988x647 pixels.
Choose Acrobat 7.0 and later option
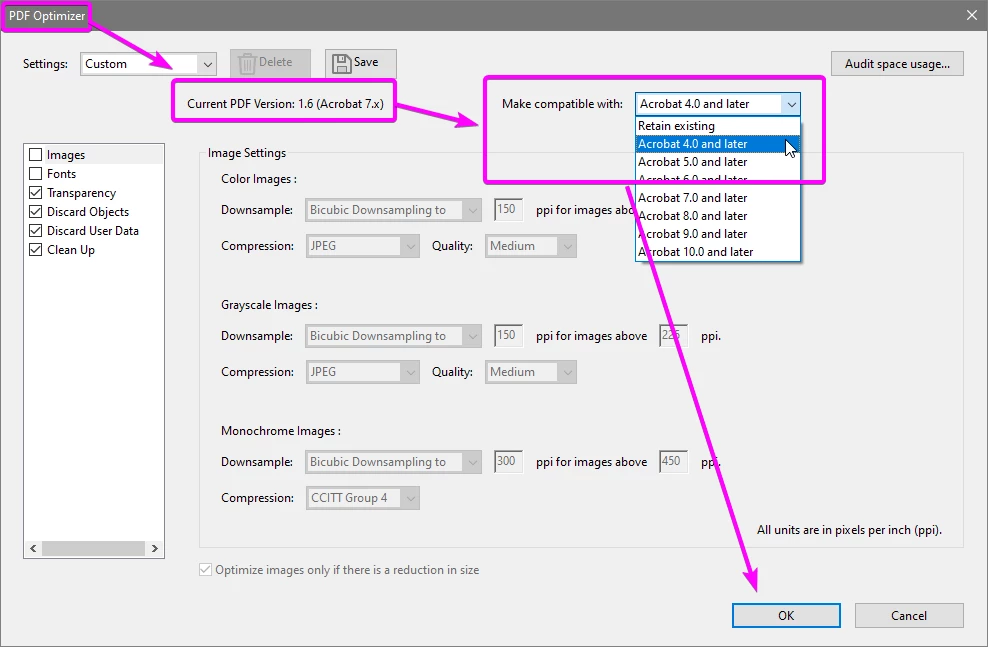pos(718,198)
